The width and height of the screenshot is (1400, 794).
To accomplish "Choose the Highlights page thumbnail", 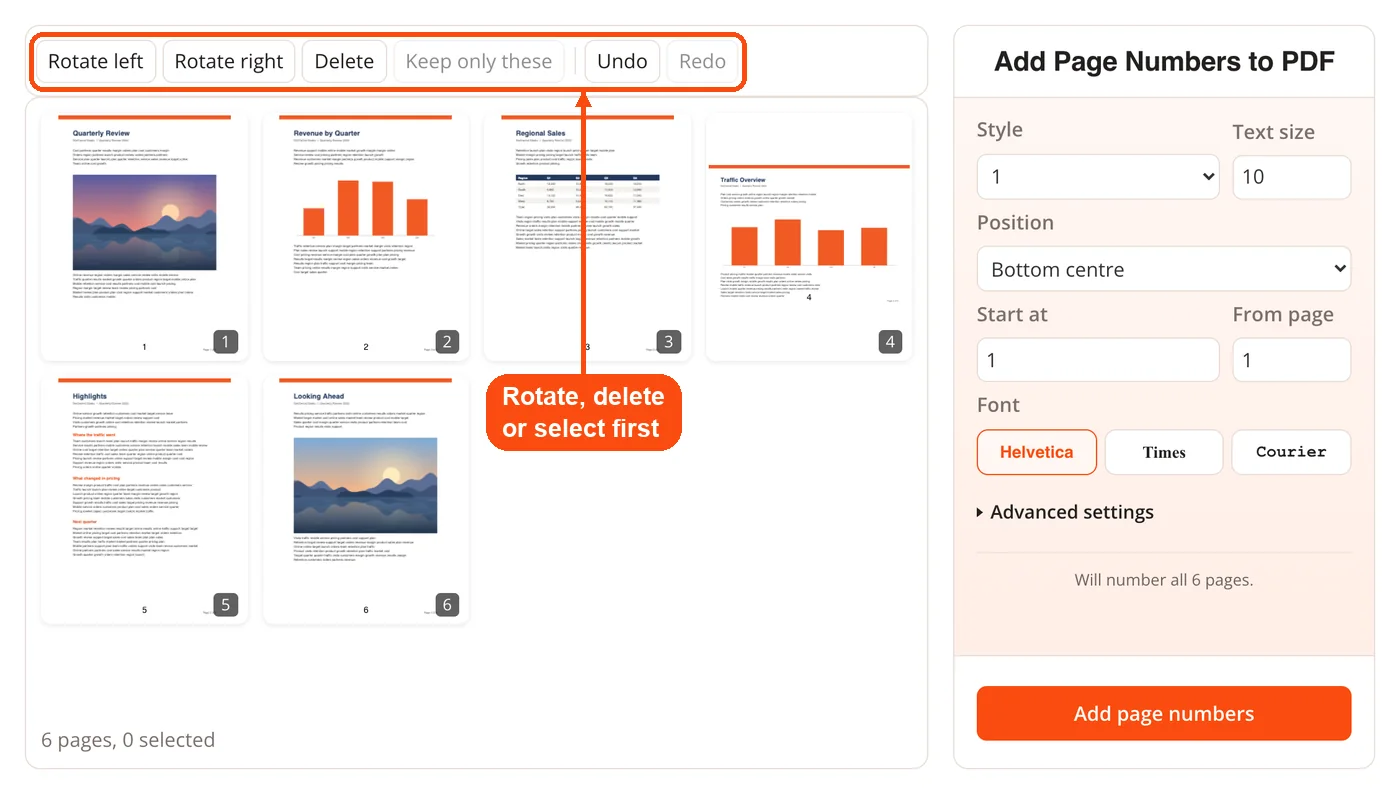I will coord(144,499).
